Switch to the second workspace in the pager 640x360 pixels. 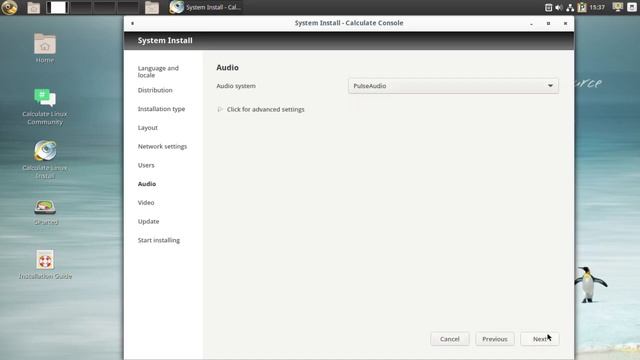[x=80, y=7]
